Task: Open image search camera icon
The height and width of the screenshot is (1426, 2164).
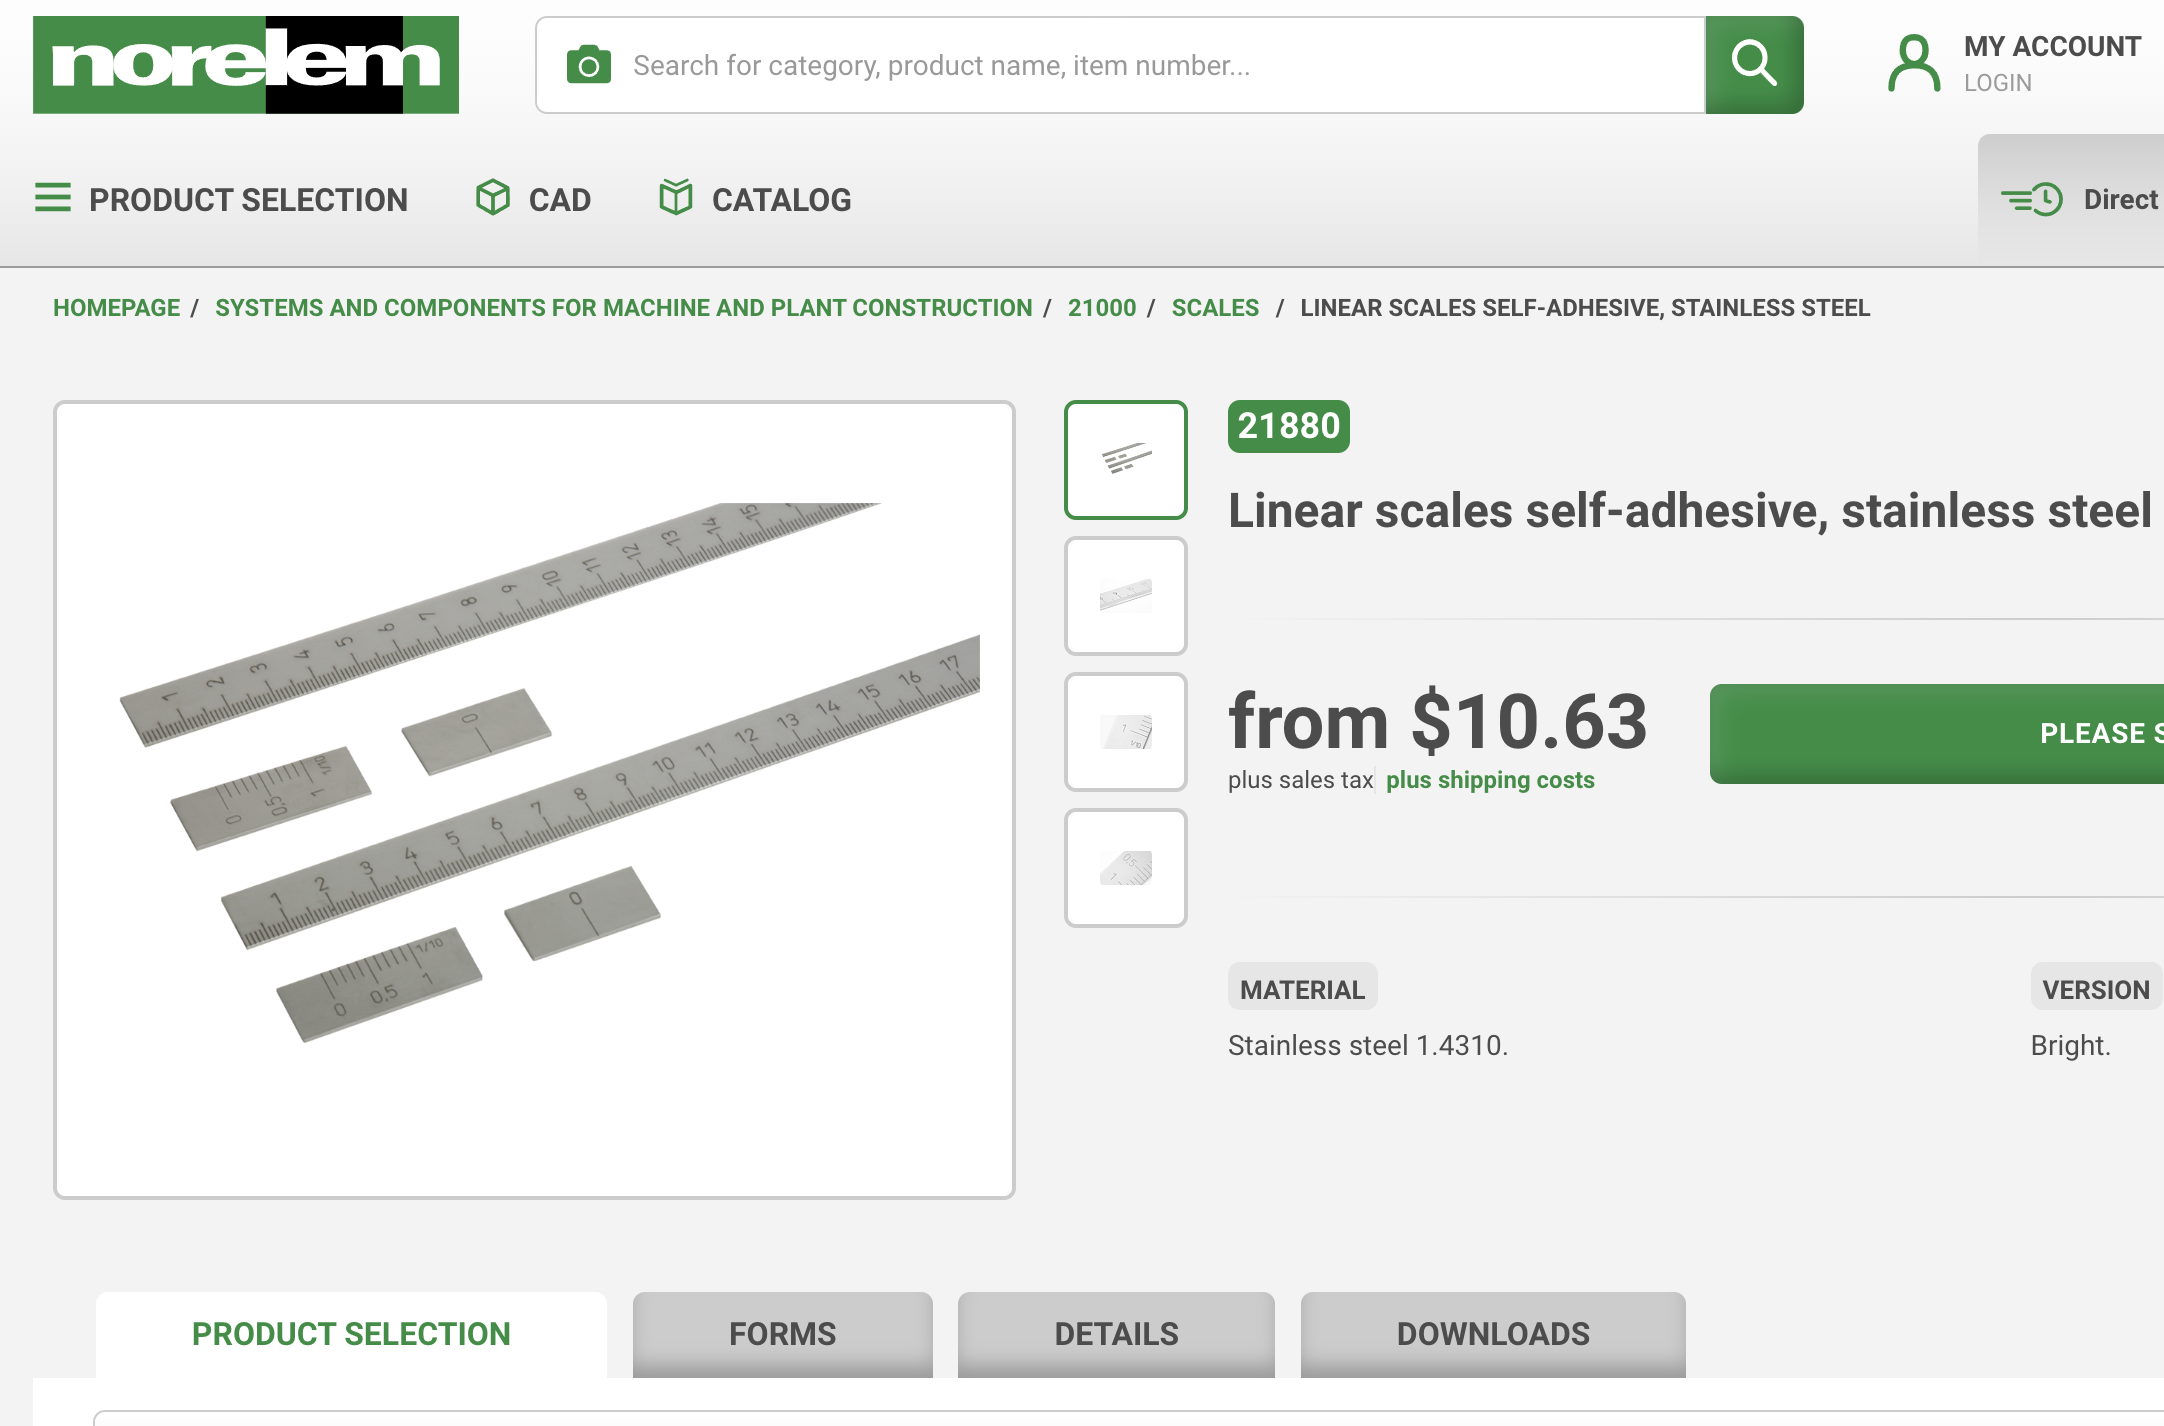Action: (x=589, y=66)
